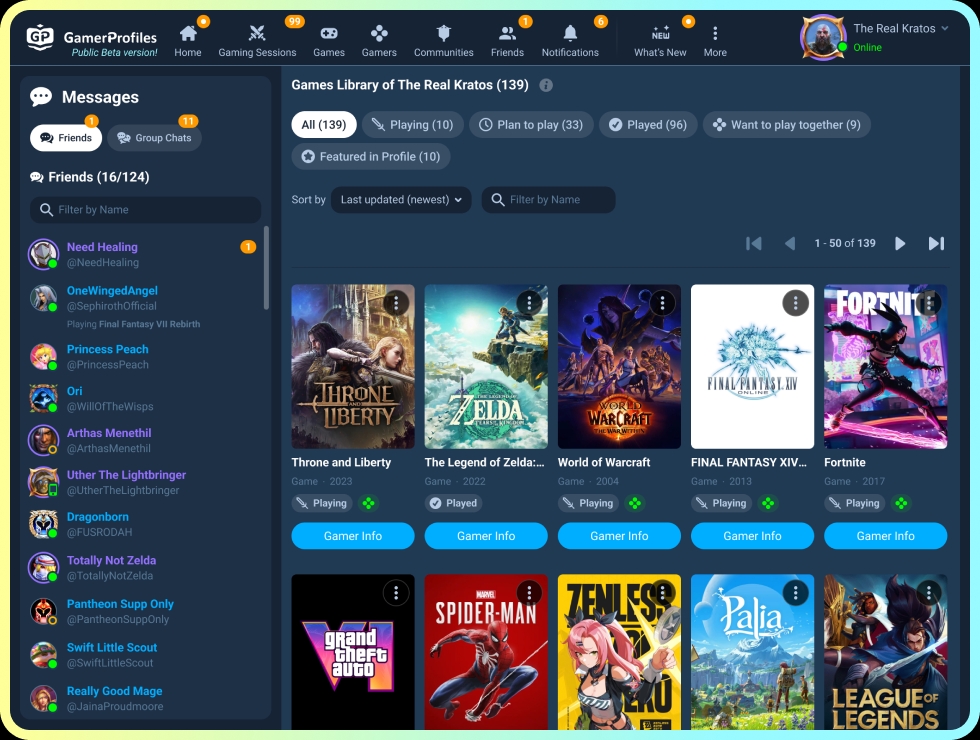This screenshot has height=740, width=980.
Task: Open the Last updated sort dropdown
Action: pos(401,199)
